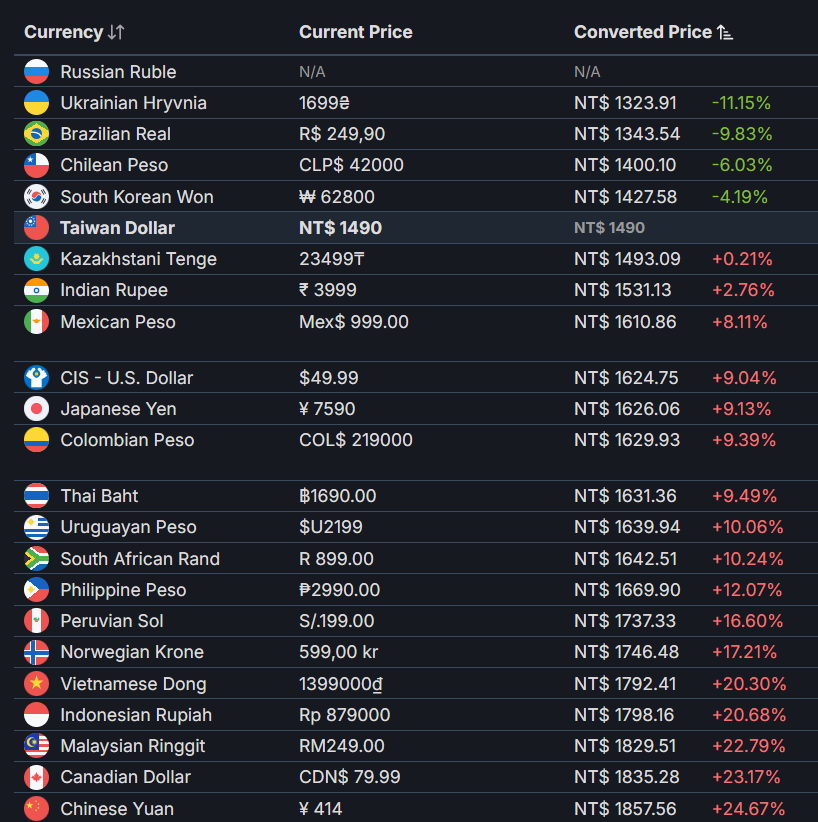This screenshot has height=822, width=818.
Task: Click the Currency header label
Action: [63, 33]
